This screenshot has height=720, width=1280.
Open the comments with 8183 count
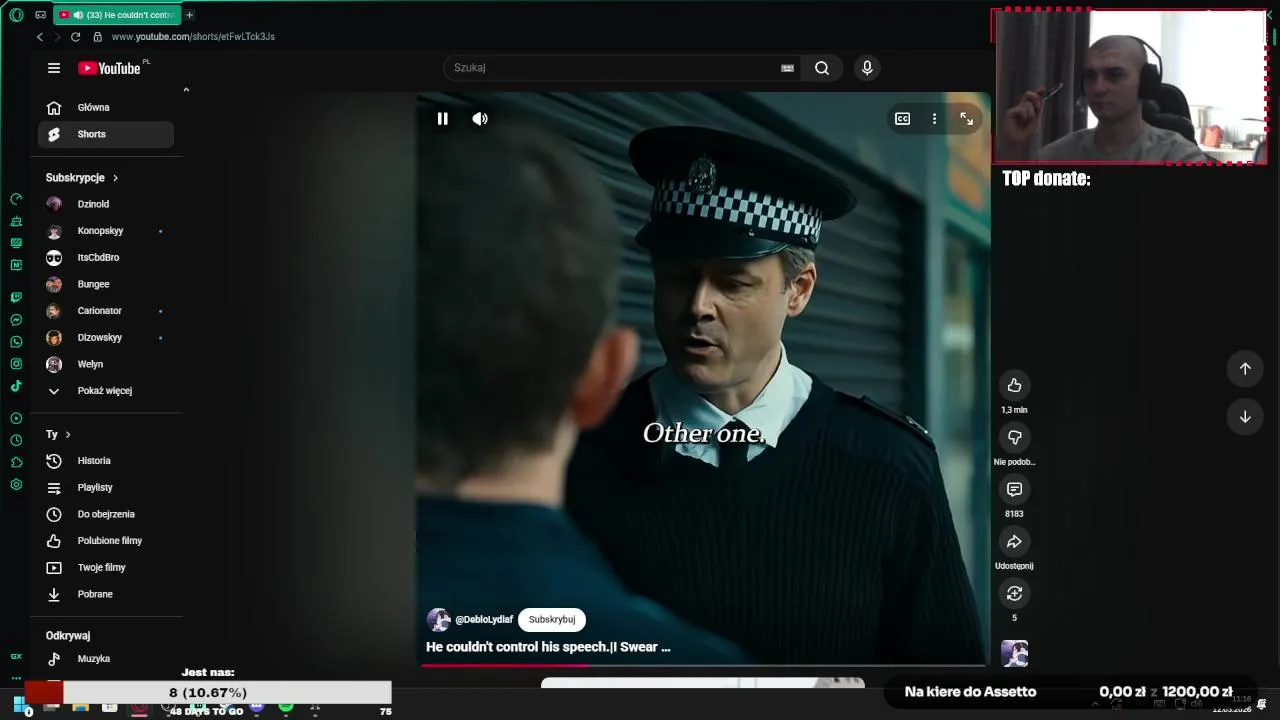pos(1014,489)
